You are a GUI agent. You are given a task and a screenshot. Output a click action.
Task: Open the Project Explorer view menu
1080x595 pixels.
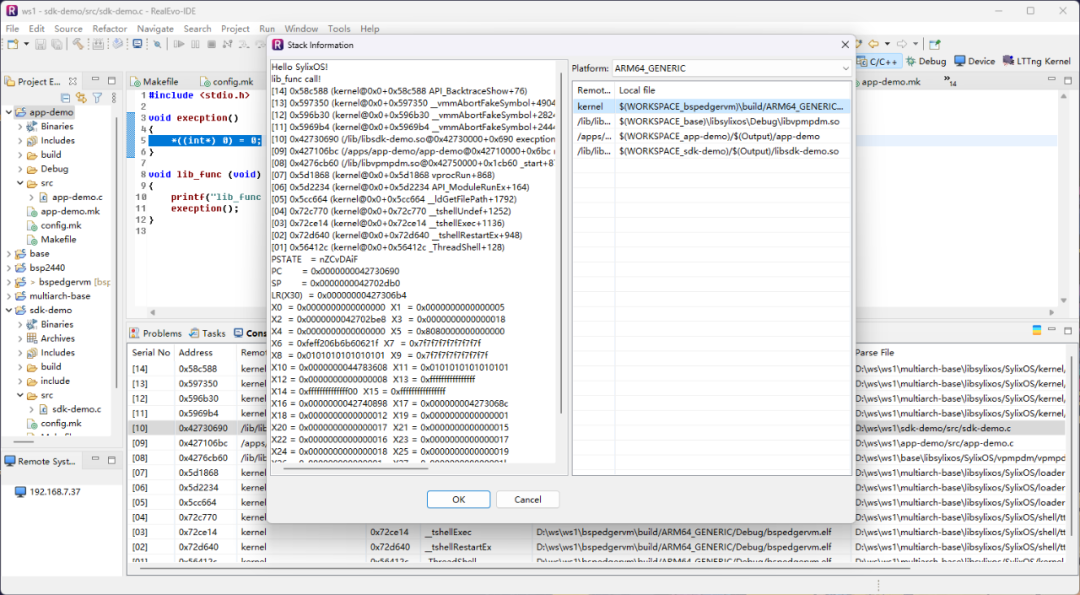pos(114,98)
